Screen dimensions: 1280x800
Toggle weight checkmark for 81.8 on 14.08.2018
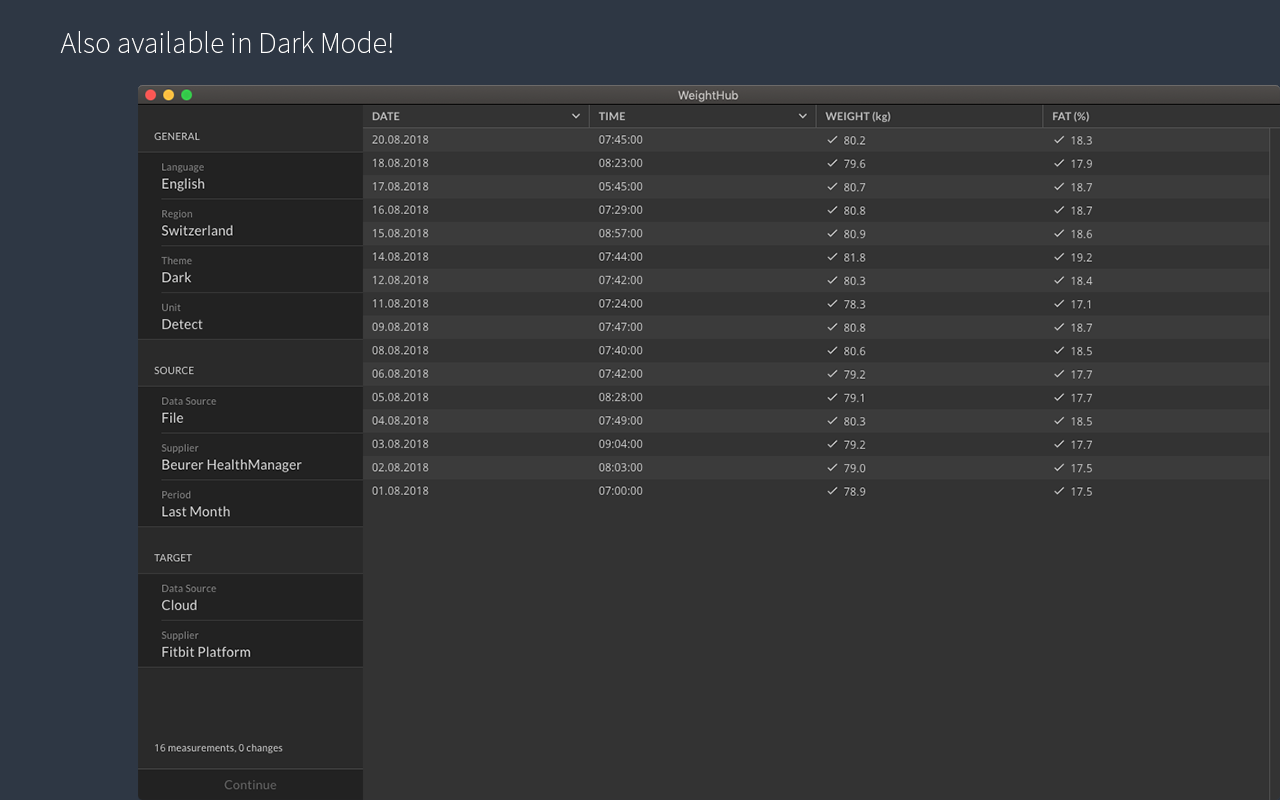[832, 257]
